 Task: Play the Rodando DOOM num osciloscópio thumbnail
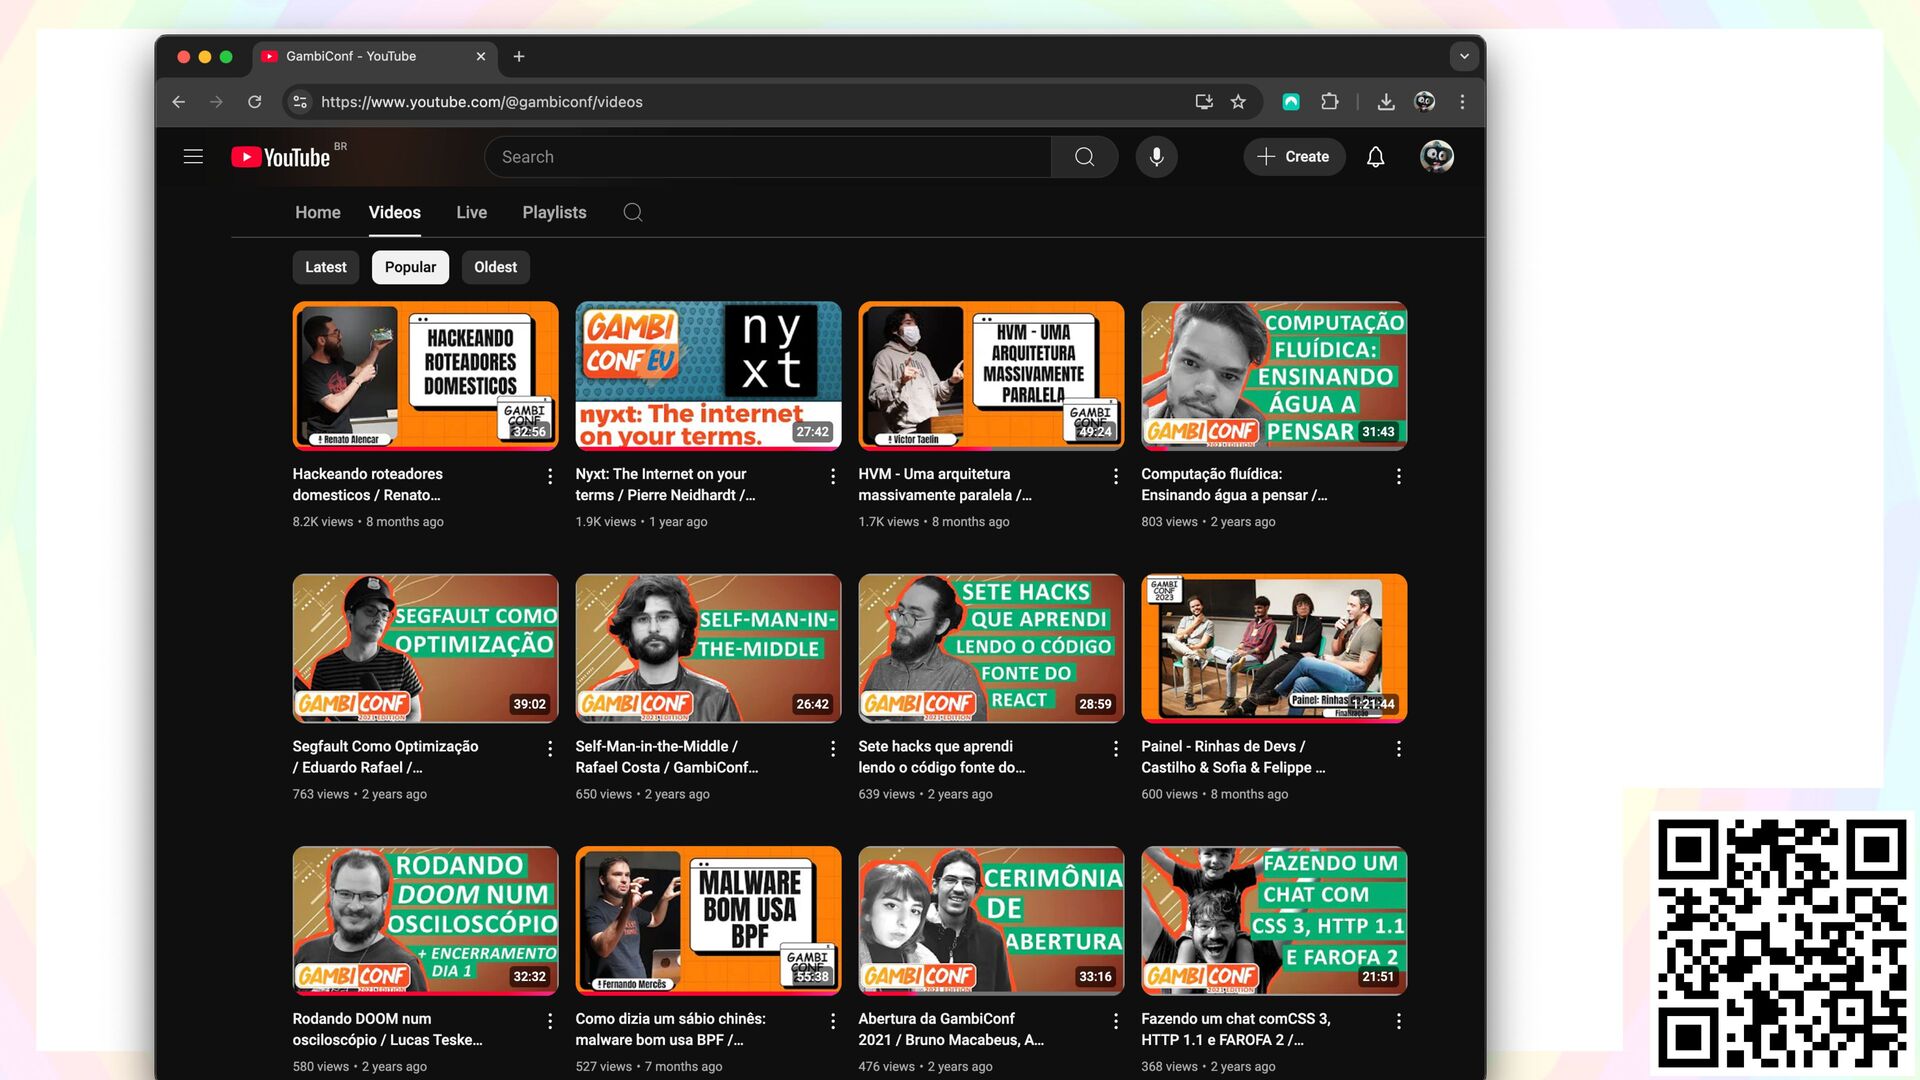tap(425, 921)
